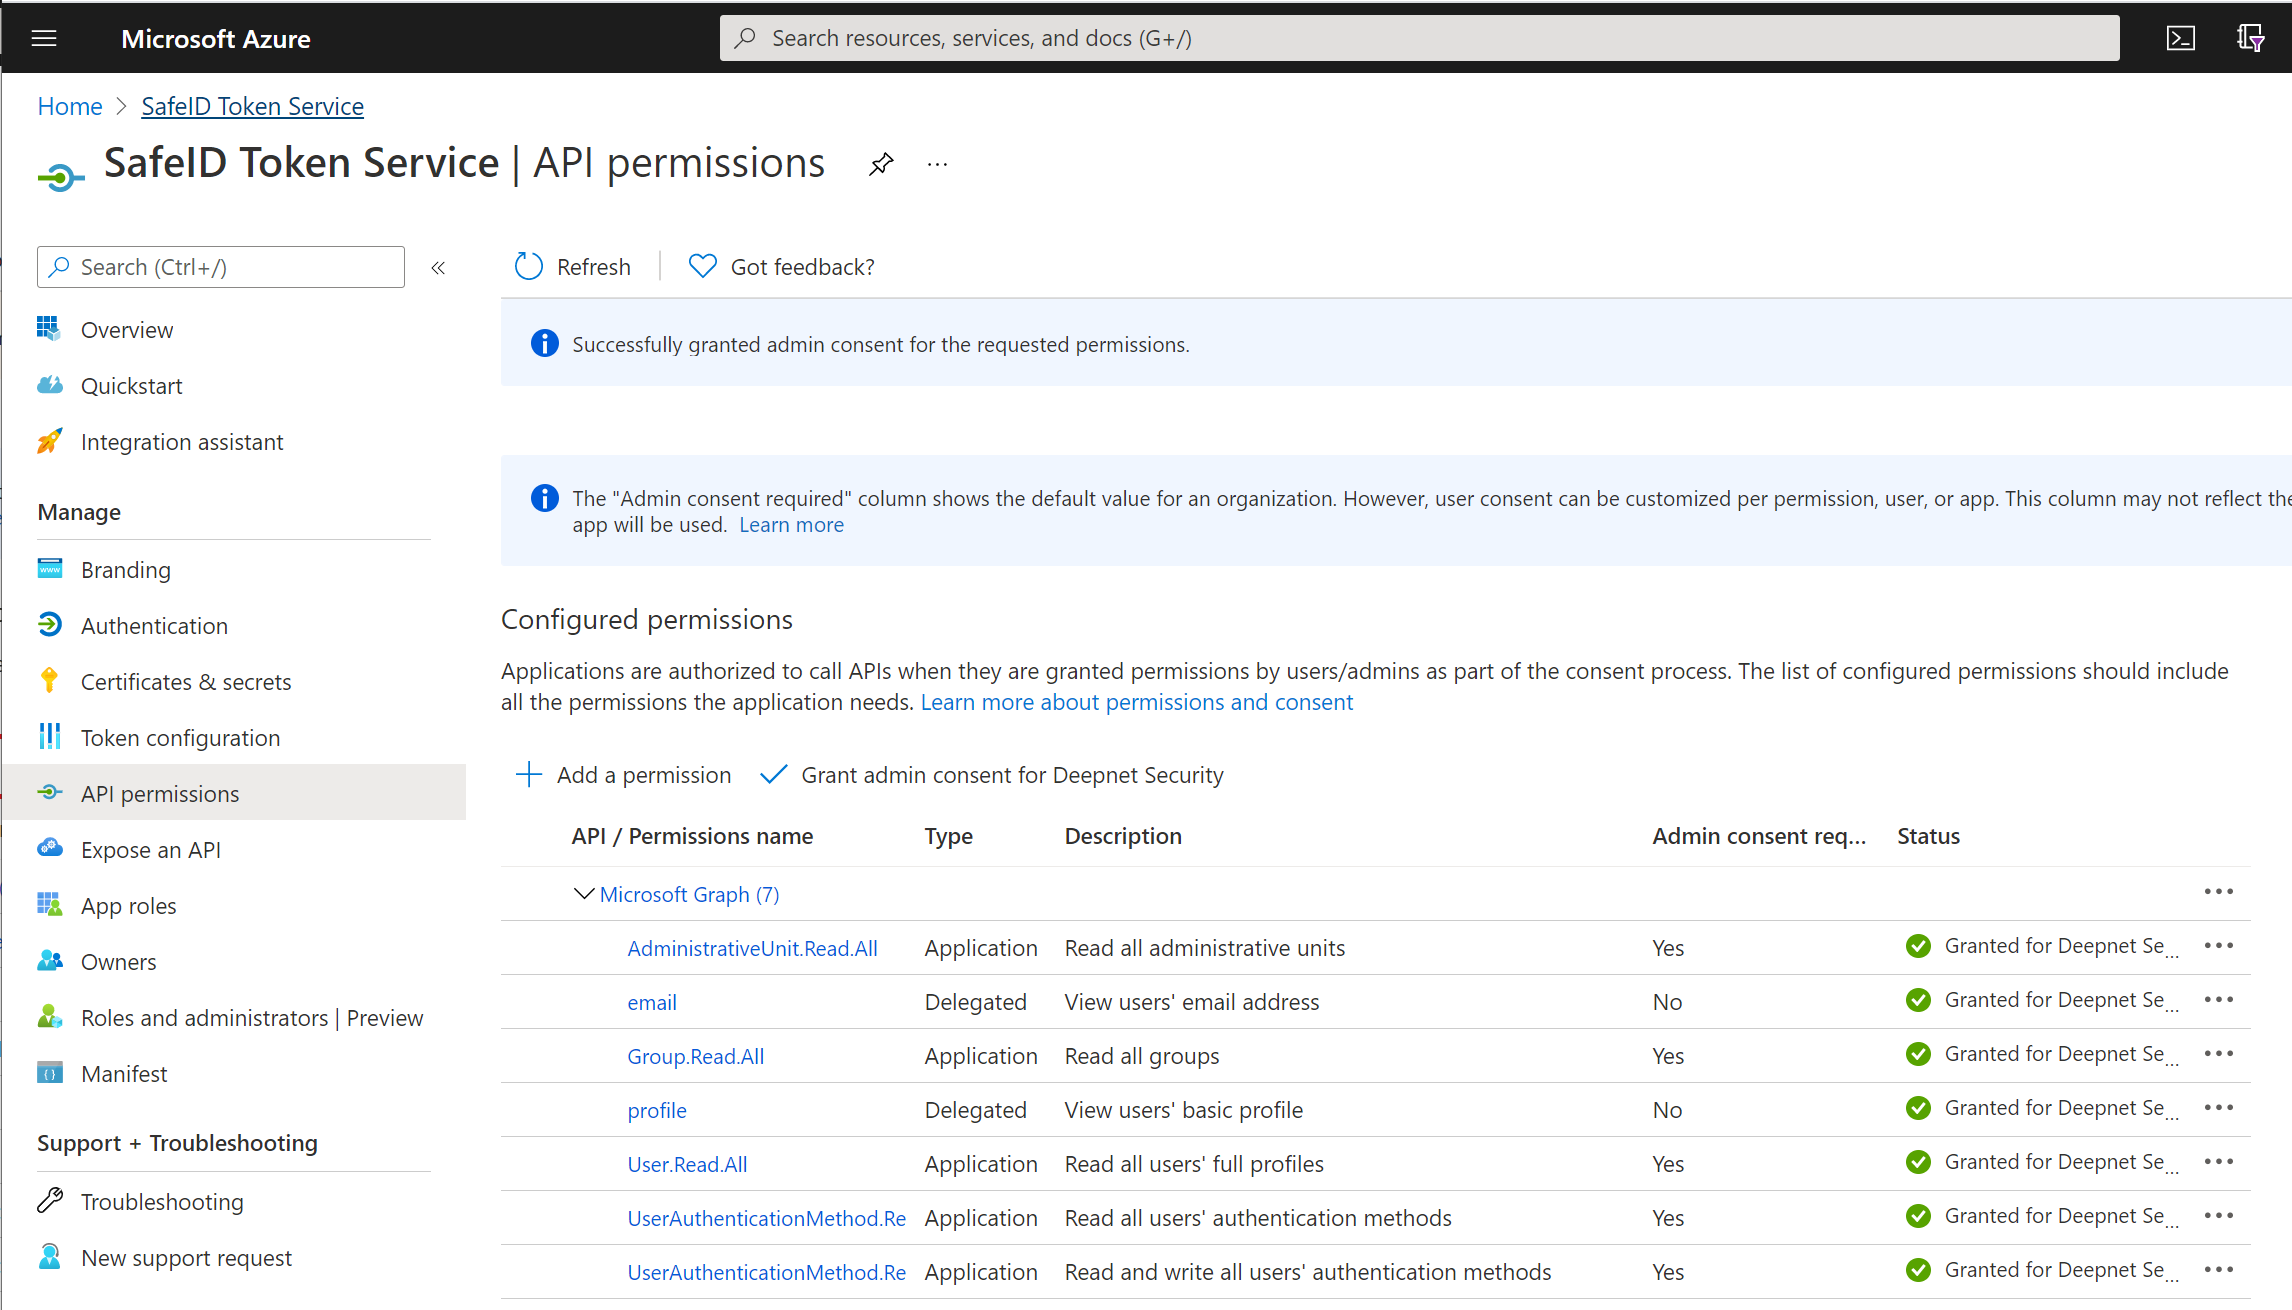2292x1310 pixels.
Task: Launch Cloud Shell from top bar
Action: (x=2180, y=38)
